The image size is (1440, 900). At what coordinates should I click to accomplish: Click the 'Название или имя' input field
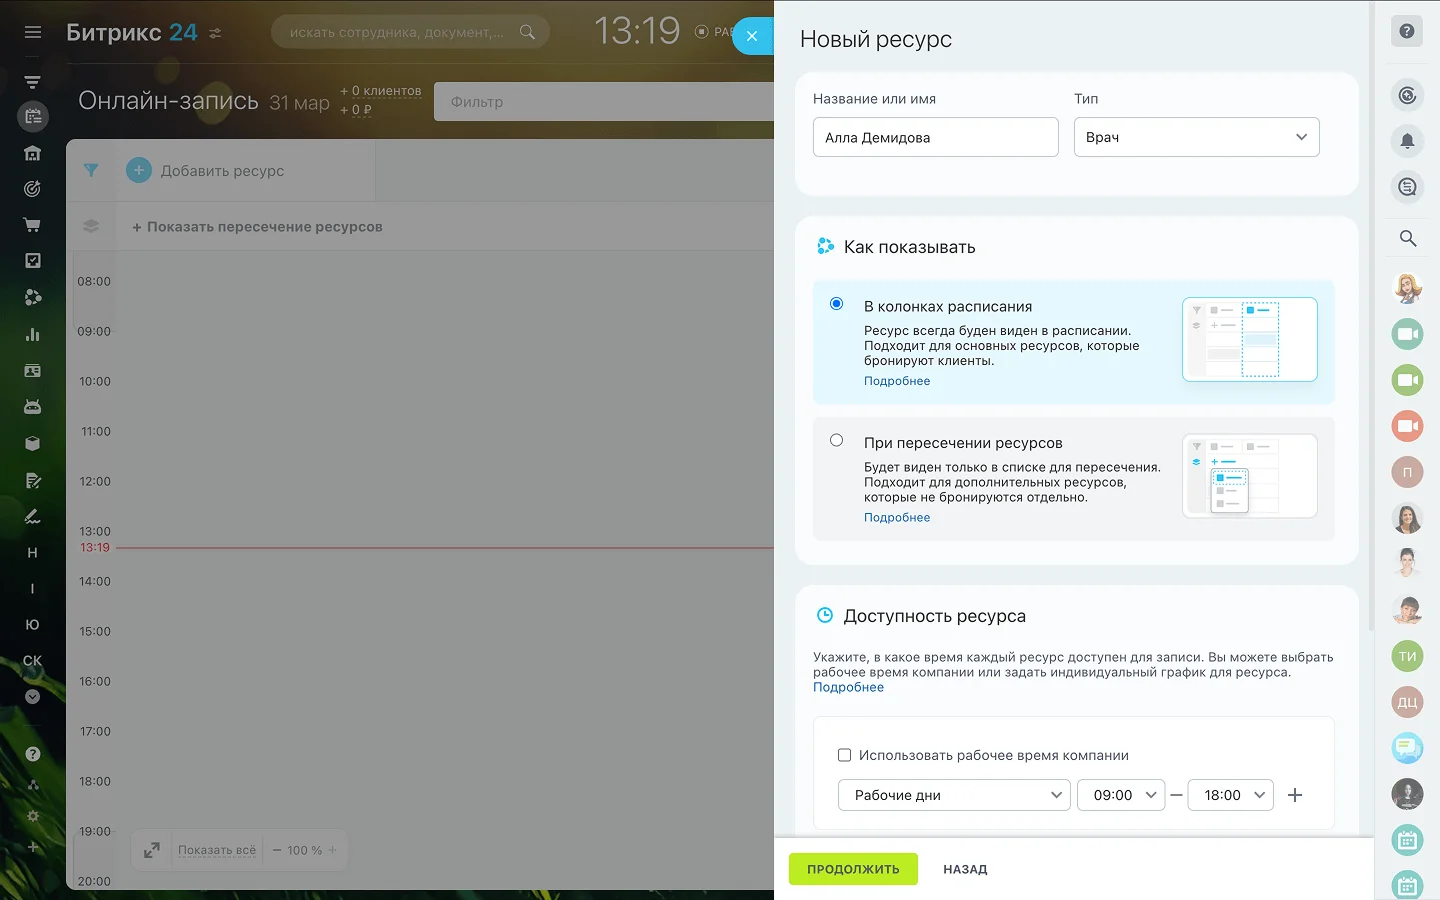pyautogui.click(x=936, y=137)
